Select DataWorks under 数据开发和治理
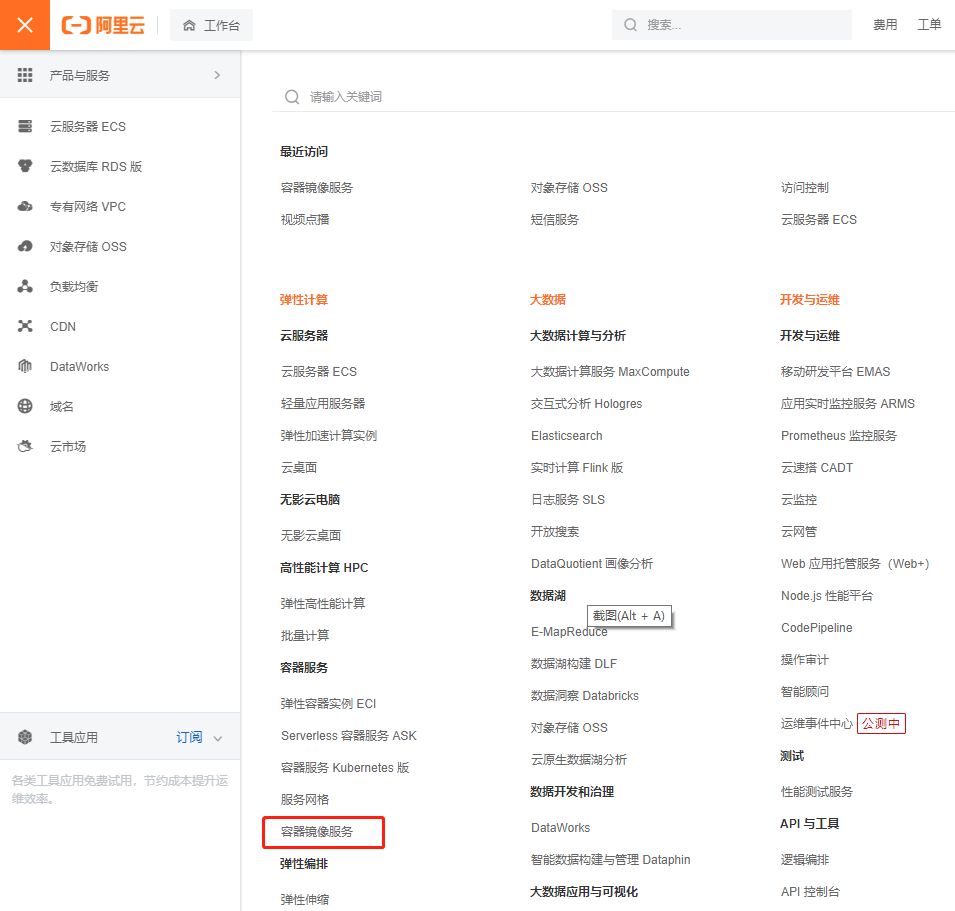This screenshot has height=911, width=955. pos(560,828)
